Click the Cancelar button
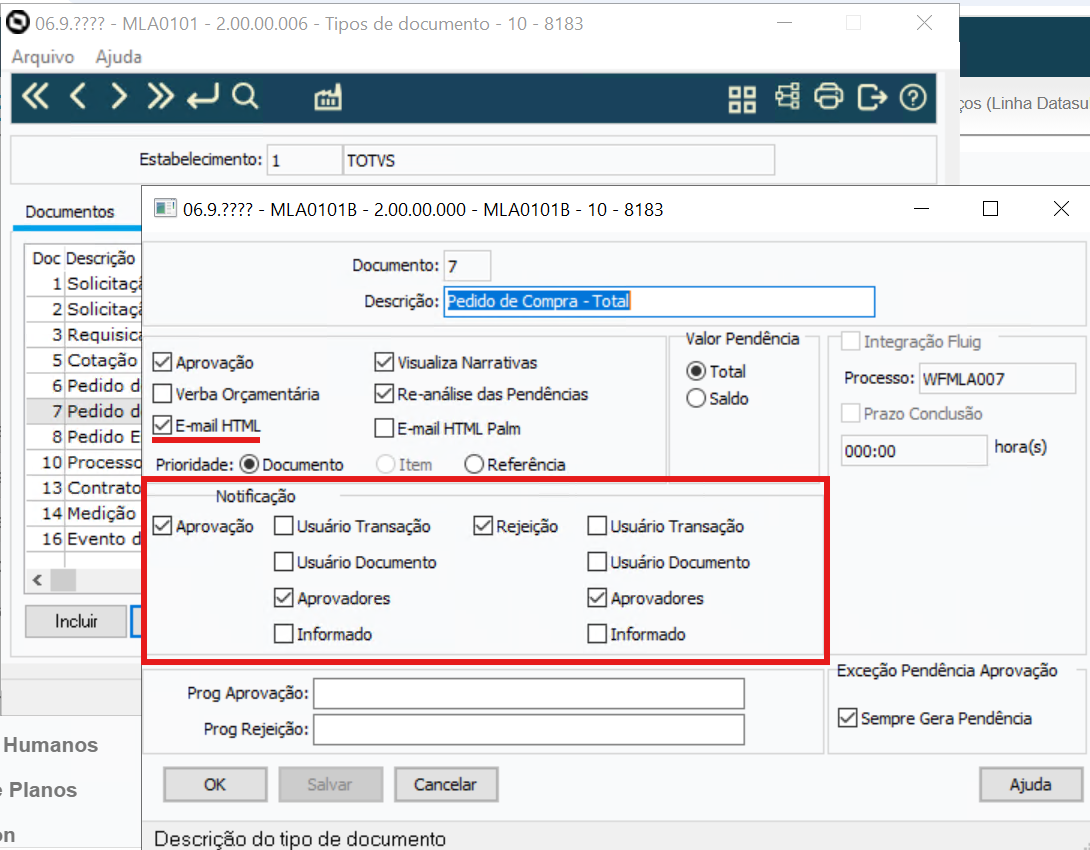 [446, 785]
